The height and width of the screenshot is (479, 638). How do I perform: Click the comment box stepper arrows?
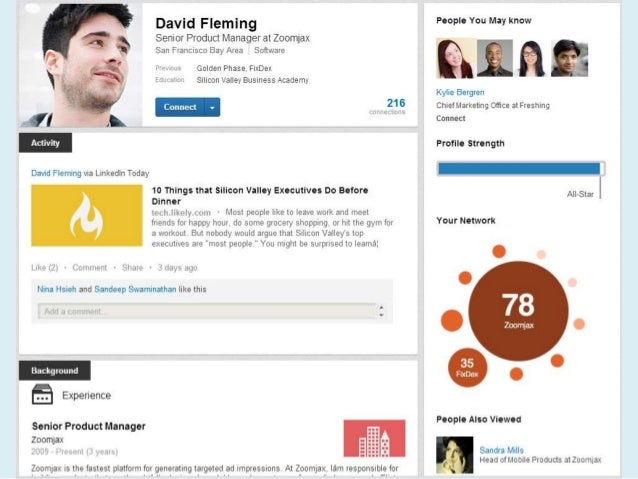381,311
